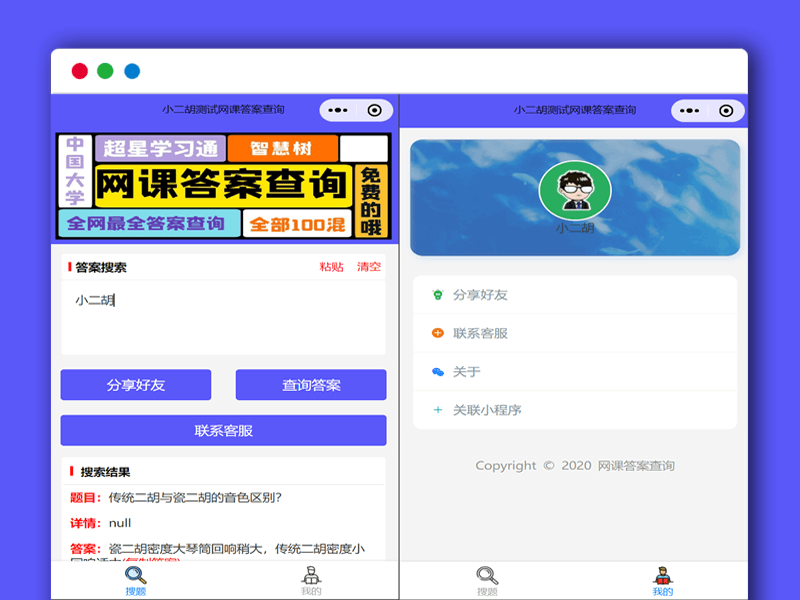Click the 查询答案 button
Viewport: 800px width, 600px height.
(x=311, y=385)
